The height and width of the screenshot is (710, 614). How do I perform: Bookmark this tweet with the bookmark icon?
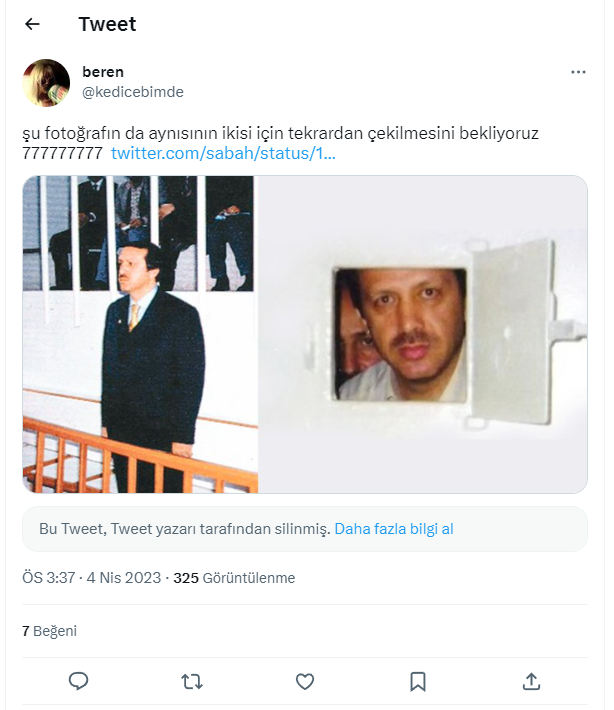[x=418, y=681]
